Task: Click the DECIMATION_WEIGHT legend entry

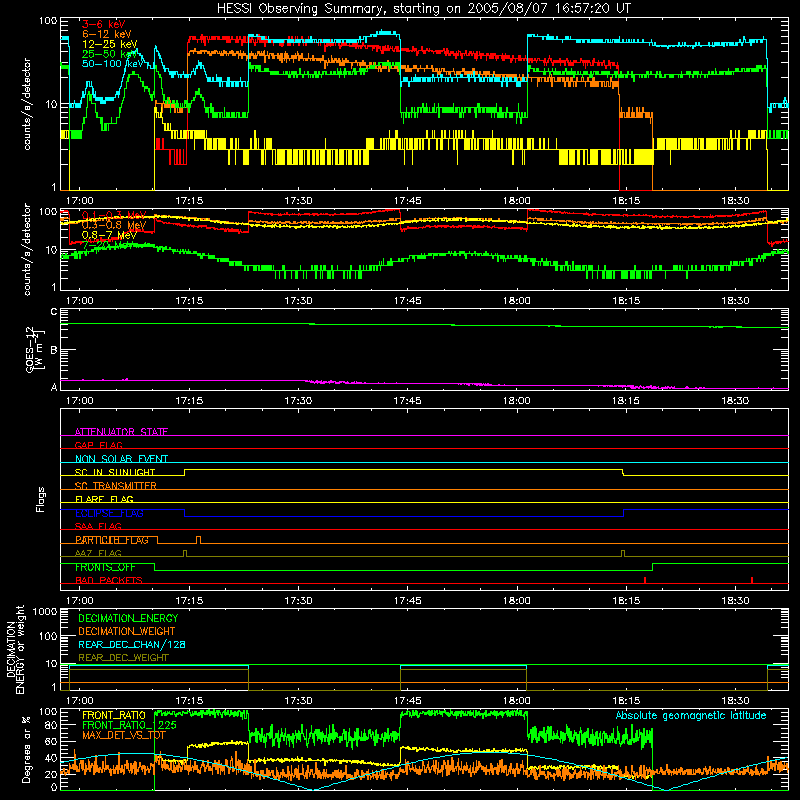Action: click(x=127, y=631)
